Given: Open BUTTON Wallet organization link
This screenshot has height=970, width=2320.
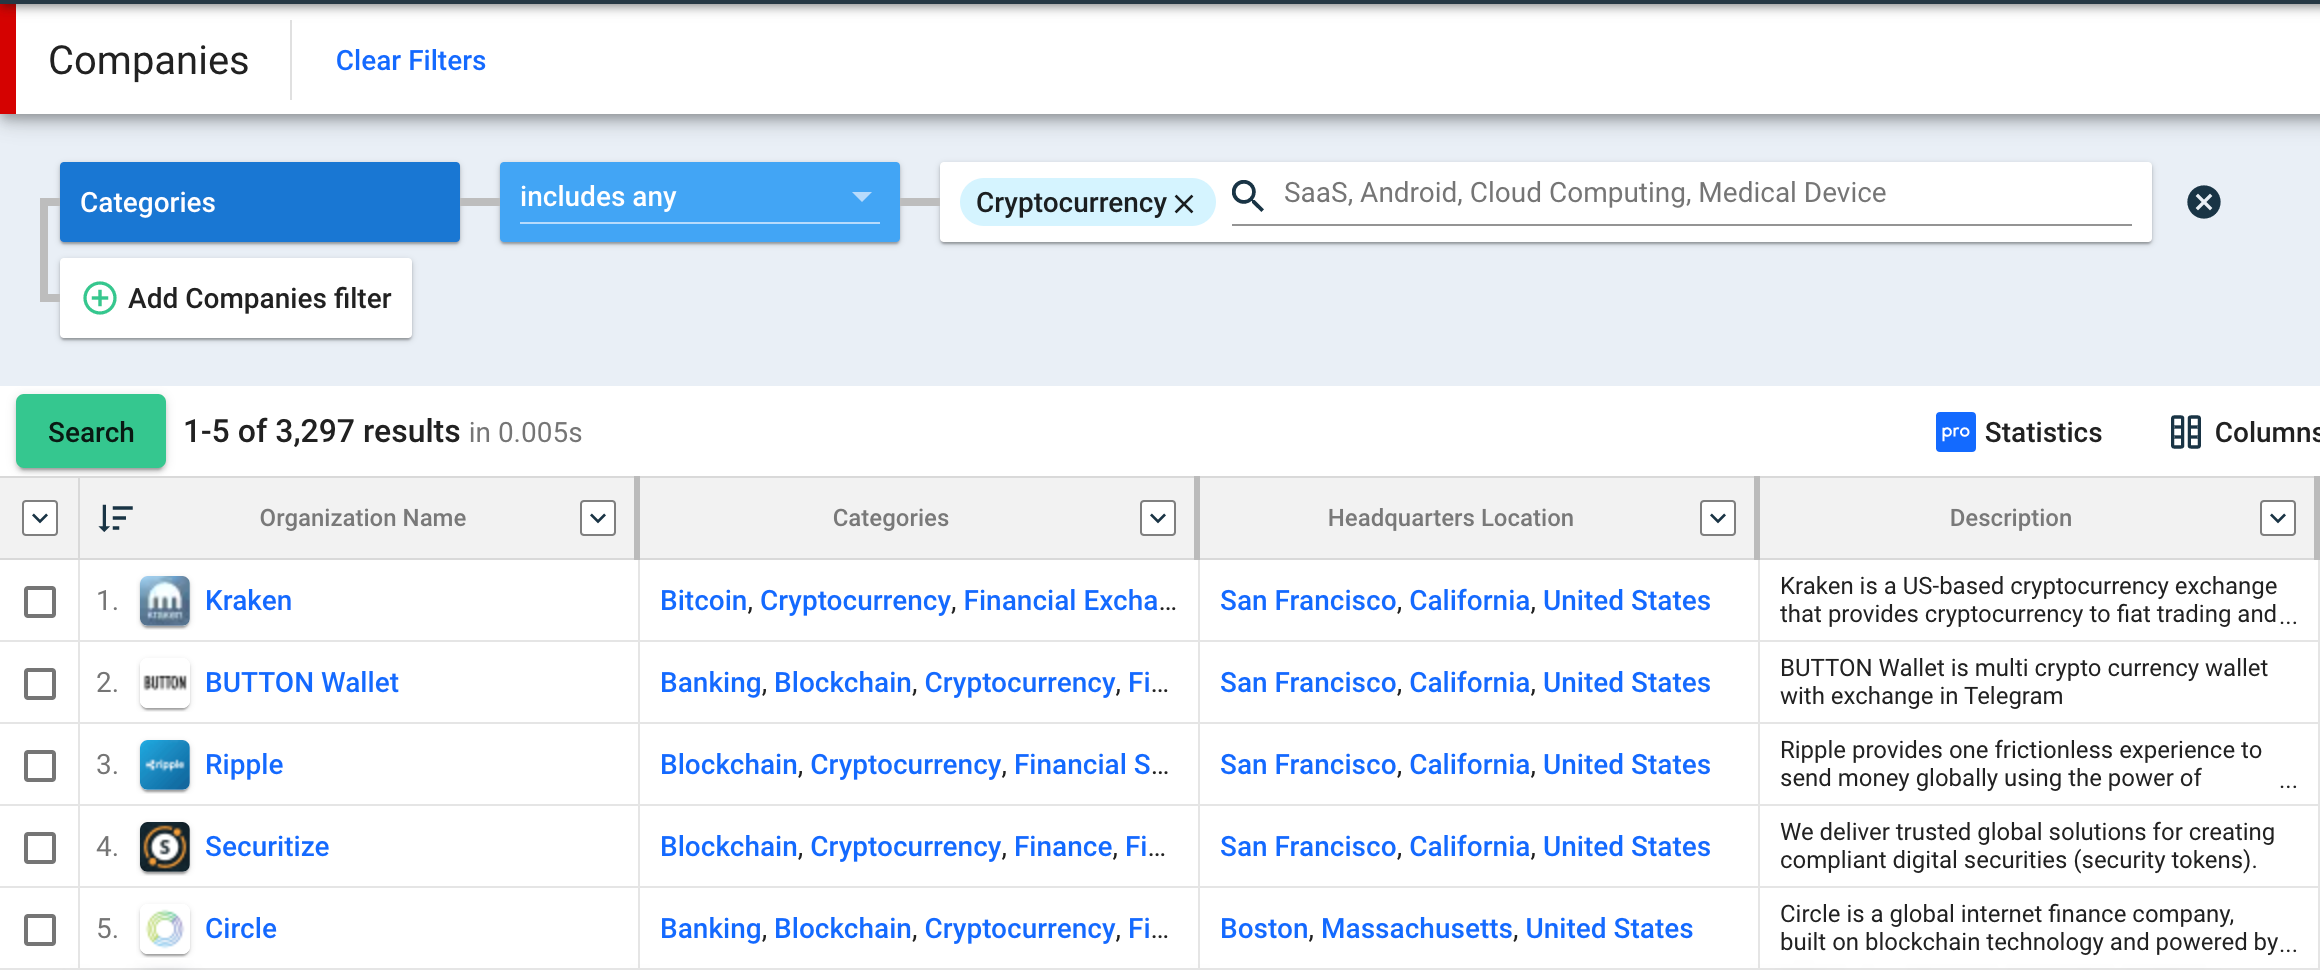Looking at the screenshot, I should 302,682.
